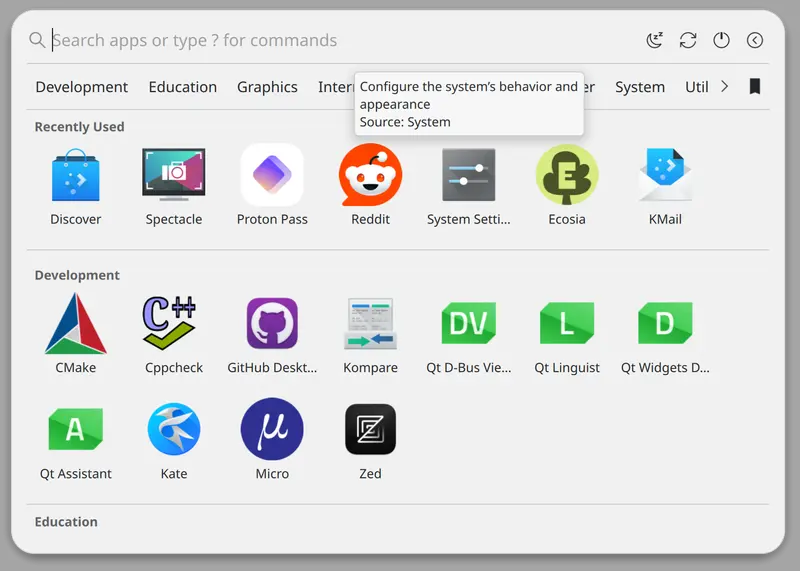Click the Recently Used section heading
This screenshot has width=800, height=571.
tap(79, 127)
